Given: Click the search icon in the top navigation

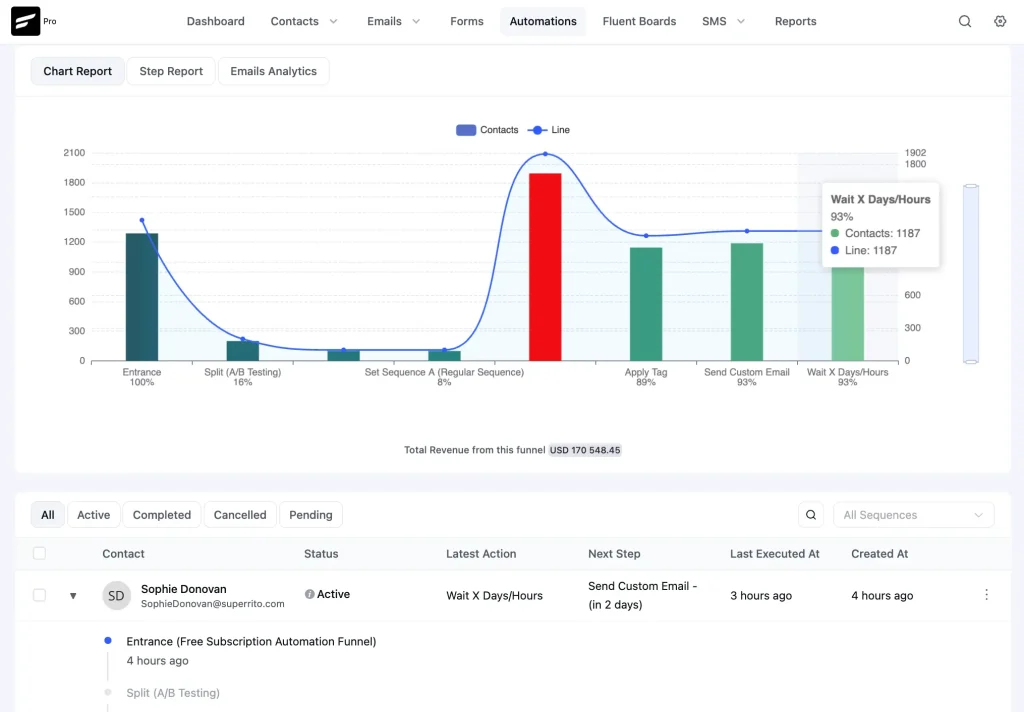Looking at the screenshot, I should coord(964,21).
